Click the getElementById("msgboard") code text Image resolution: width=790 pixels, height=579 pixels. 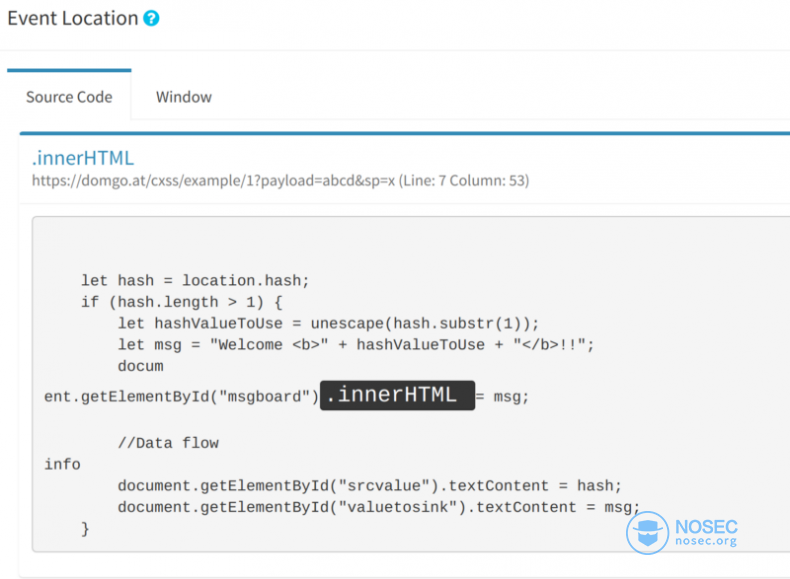coord(181,397)
